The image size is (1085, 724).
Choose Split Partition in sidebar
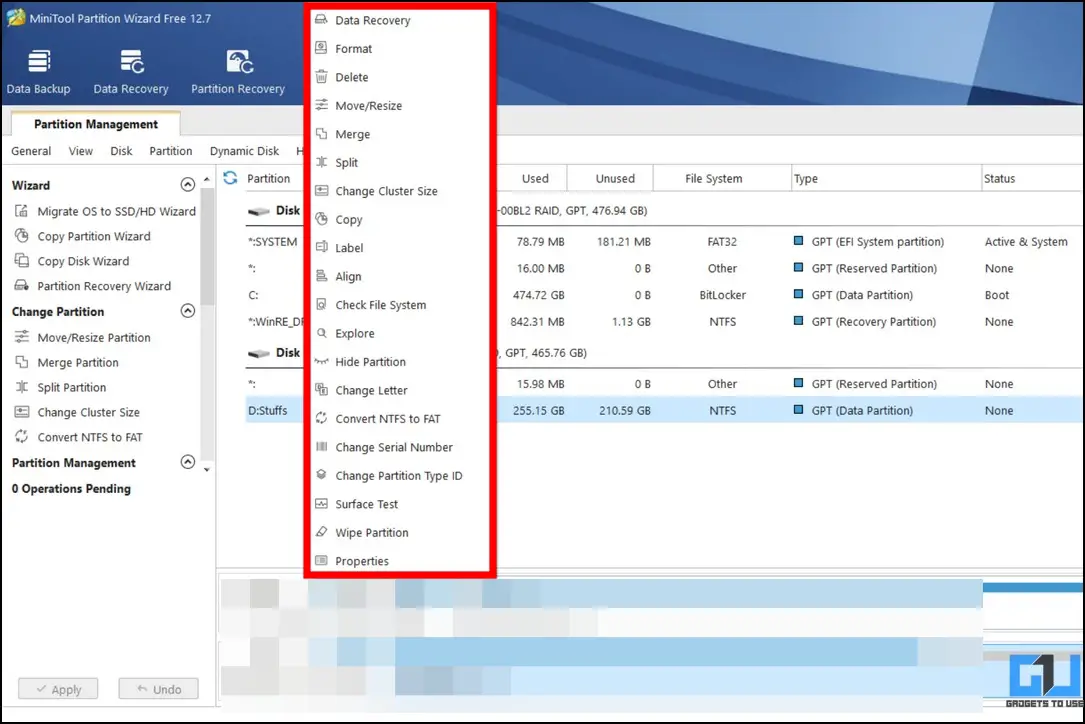coord(60,387)
